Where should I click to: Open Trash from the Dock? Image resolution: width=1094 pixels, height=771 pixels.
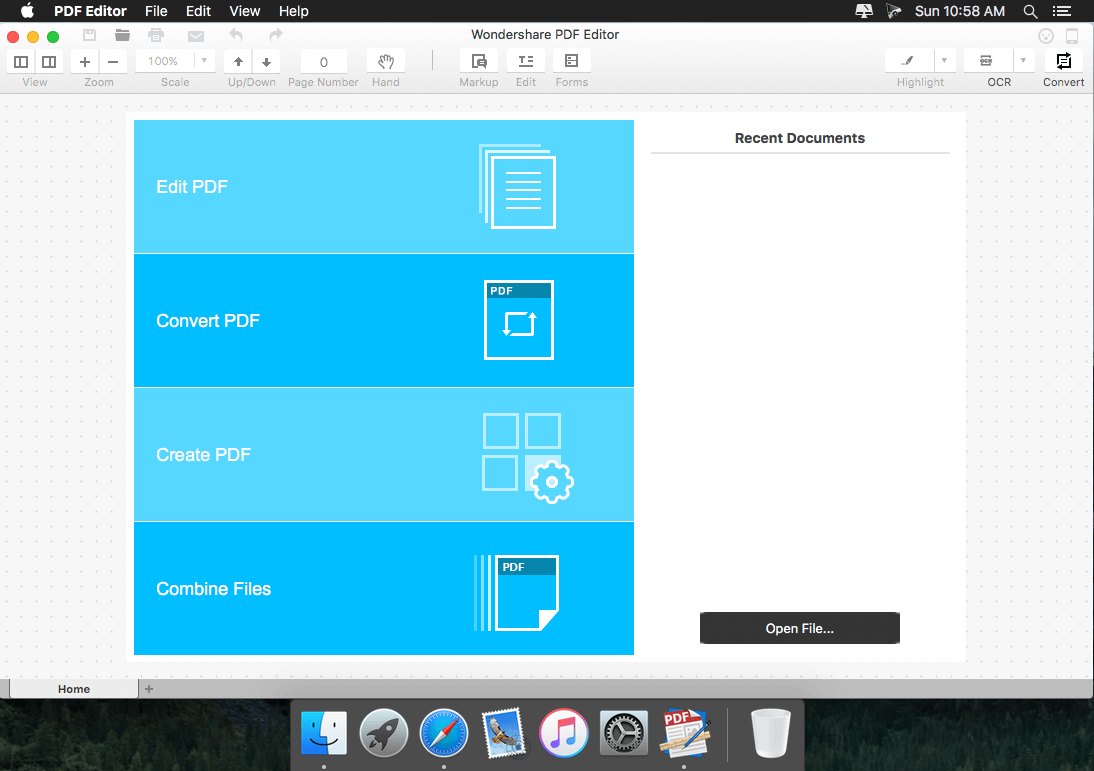[x=770, y=733]
